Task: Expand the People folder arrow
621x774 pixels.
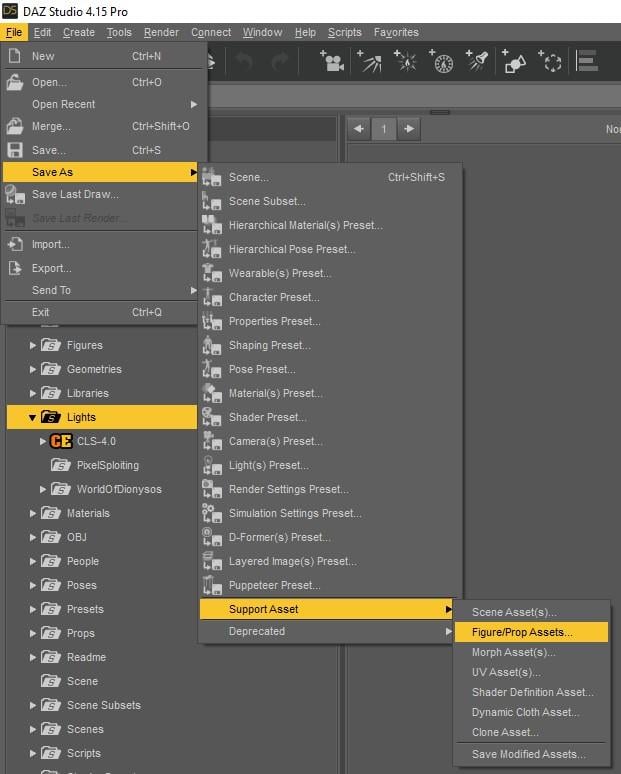Action: point(33,561)
